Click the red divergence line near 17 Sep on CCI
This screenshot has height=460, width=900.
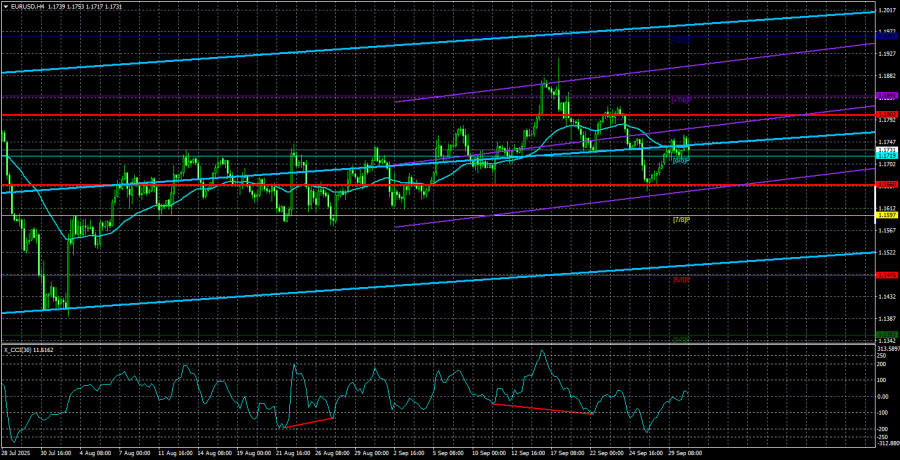pos(542,409)
